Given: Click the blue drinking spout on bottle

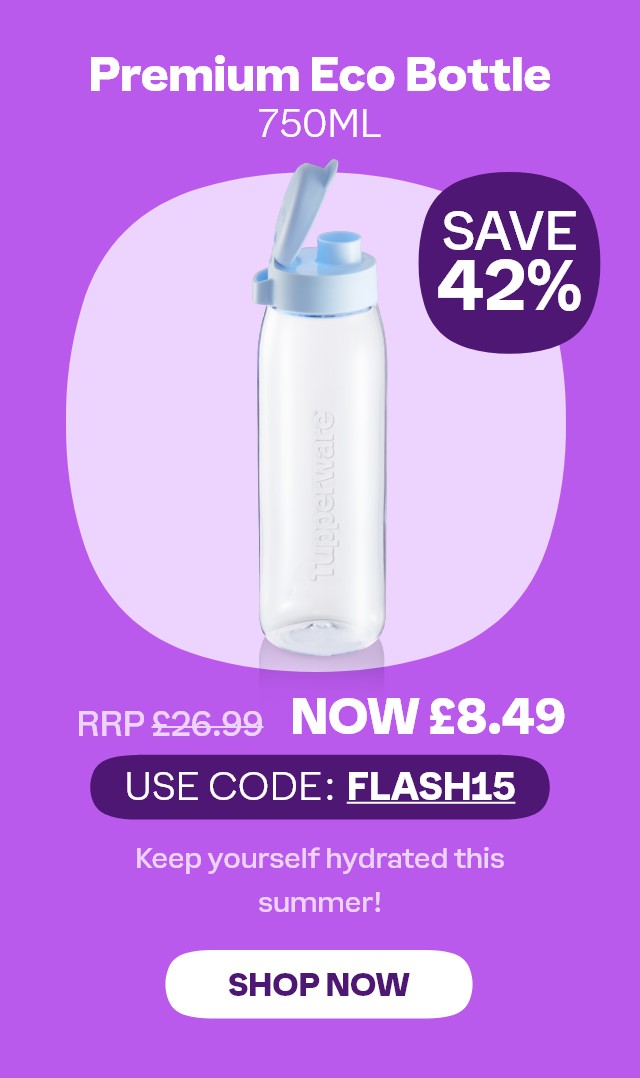Looking at the screenshot, I should pyautogui.click(x=341, y=247).
